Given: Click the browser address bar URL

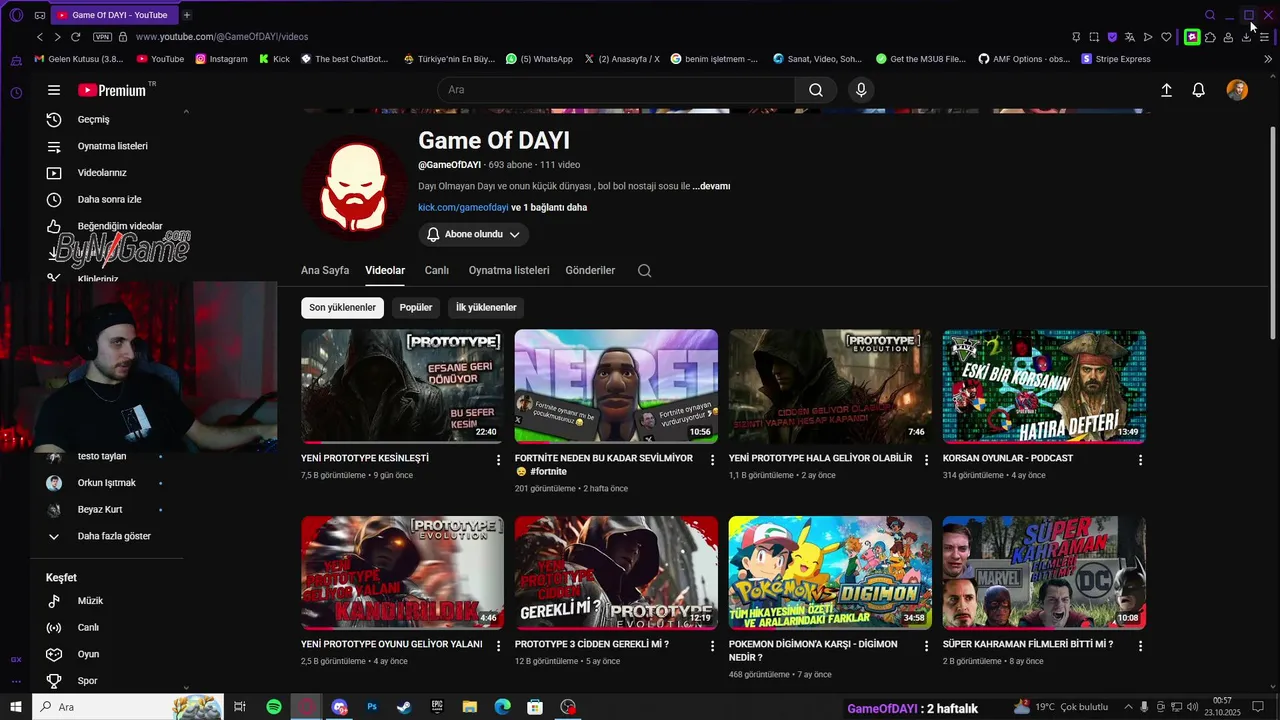Looking at the screenshot, I should [222, 37].
